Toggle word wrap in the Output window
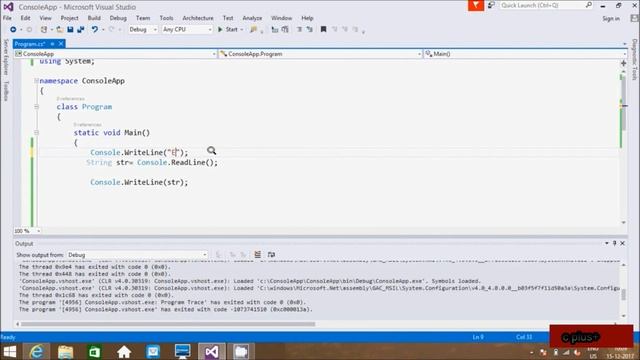 (x=271, y=255)
